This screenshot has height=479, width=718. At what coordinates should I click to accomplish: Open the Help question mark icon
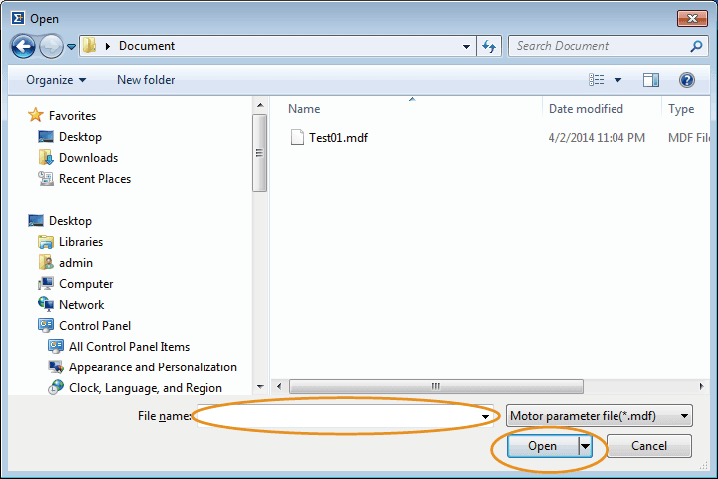pos(687,80)
